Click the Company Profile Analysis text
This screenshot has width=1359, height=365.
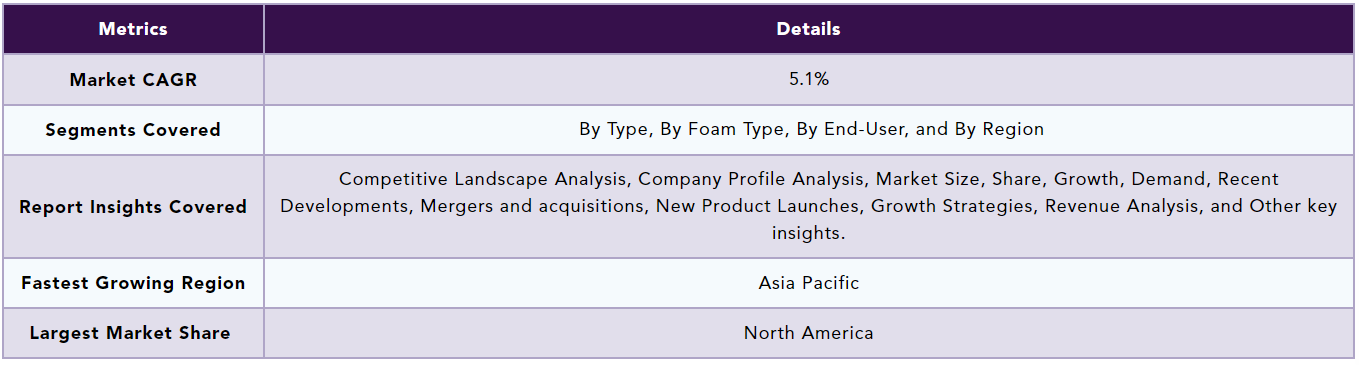(x=751, y=179)
